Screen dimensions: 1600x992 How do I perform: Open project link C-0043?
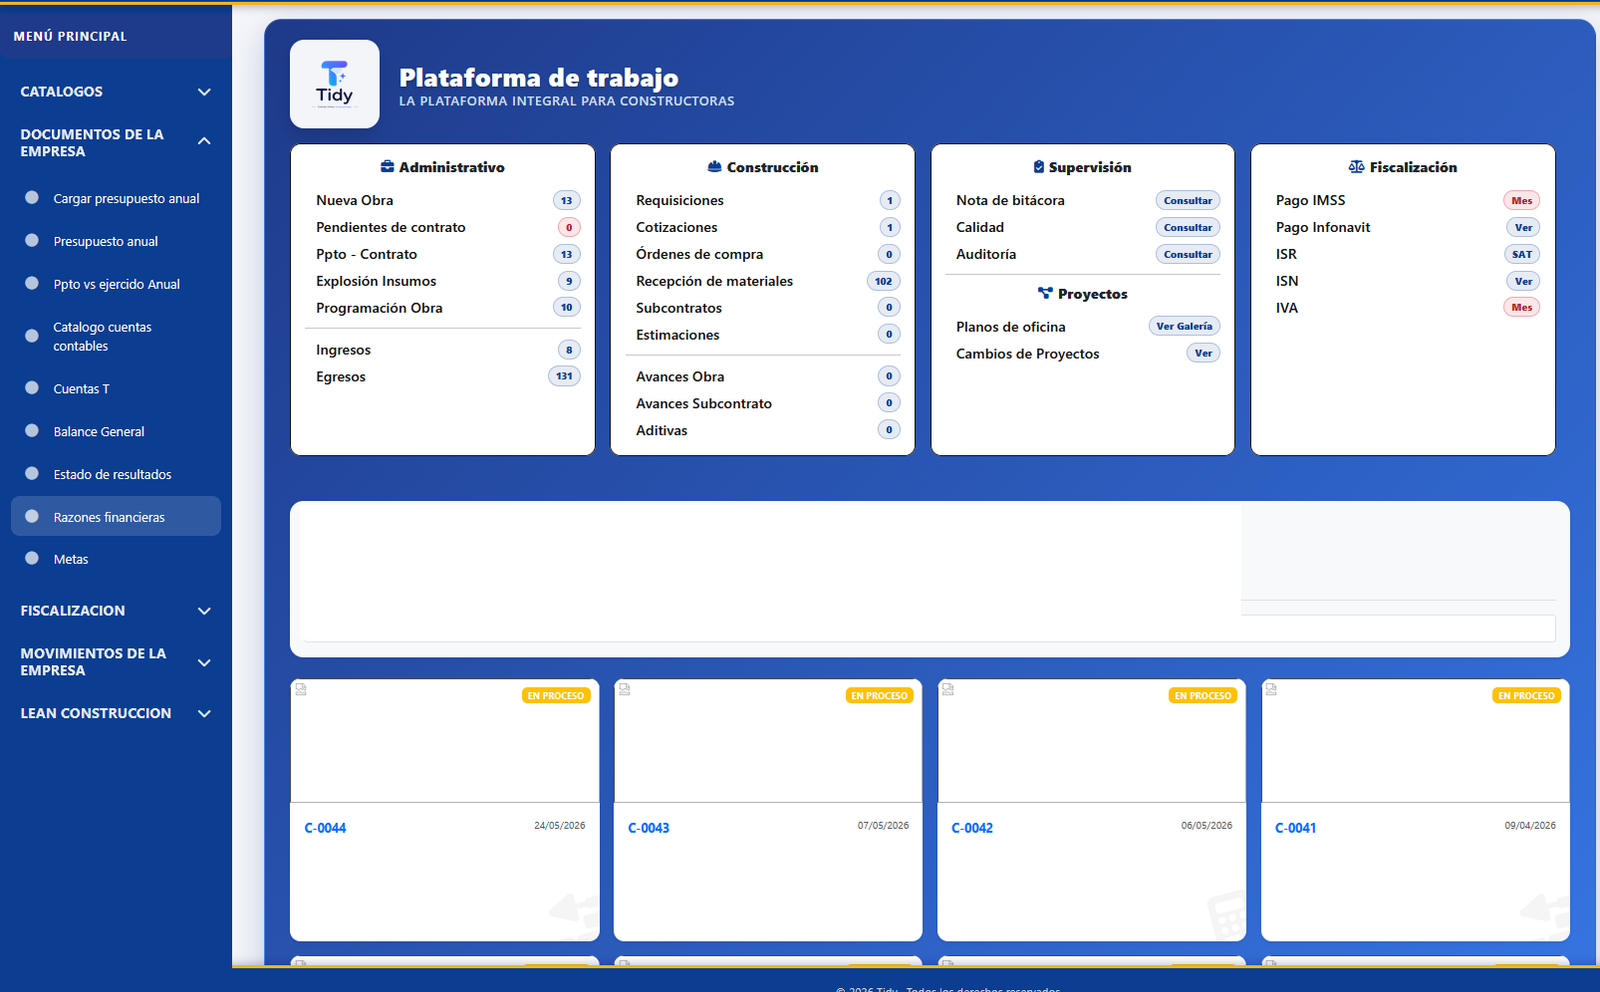(648, 828)
